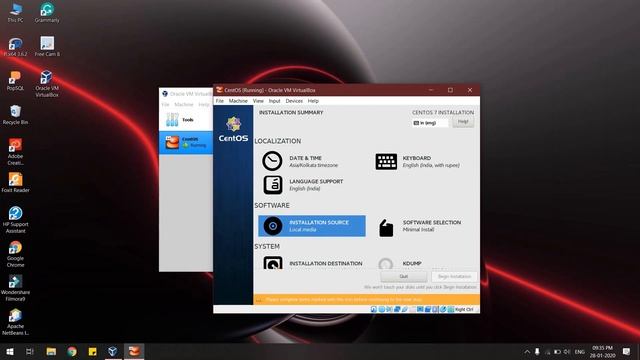The width and height of the screenshot is (640, 360).
Task: Select the Installation Source disc icon
Action: point(273,226)
